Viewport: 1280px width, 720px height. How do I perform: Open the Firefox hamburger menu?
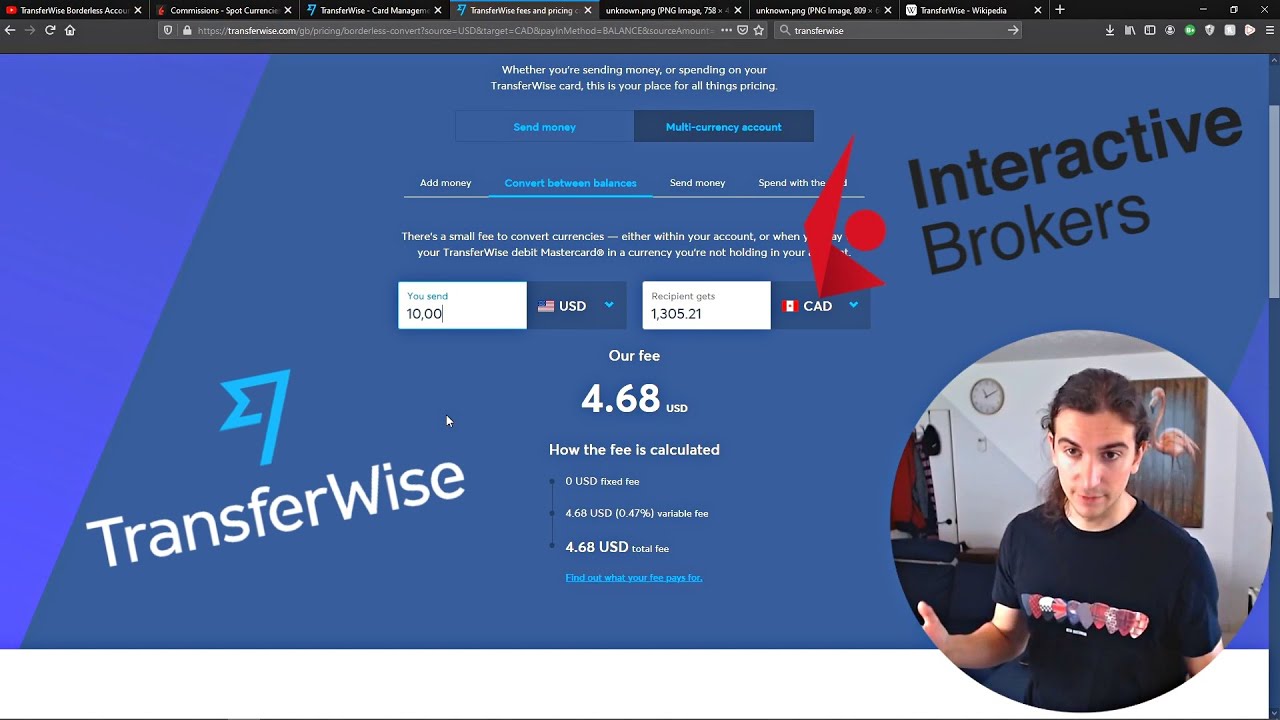(x=1270, y=30)
